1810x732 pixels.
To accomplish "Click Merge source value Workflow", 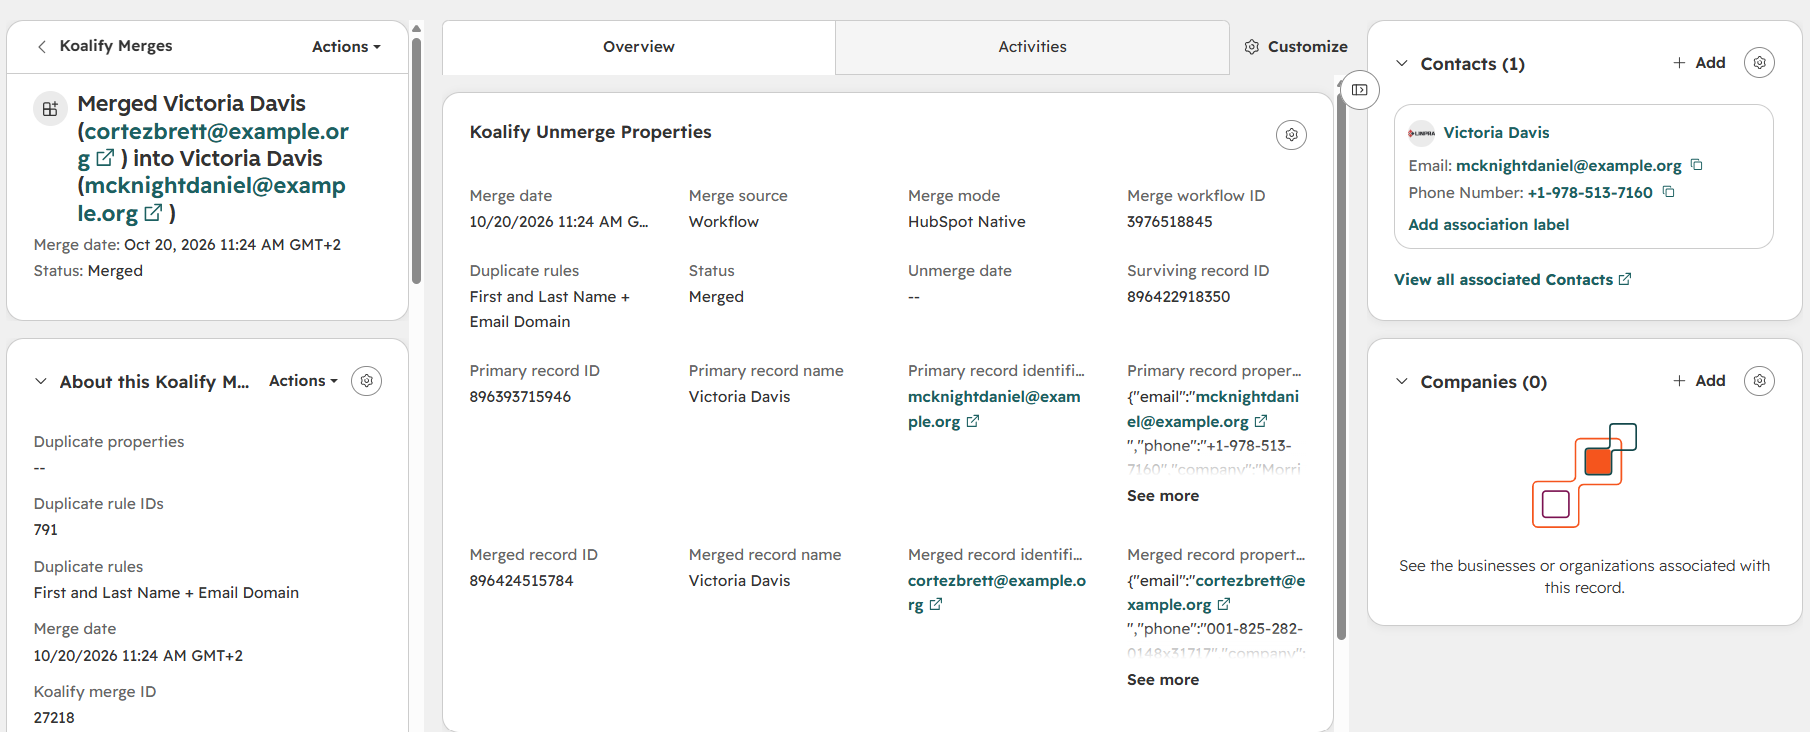I will 723,222.
